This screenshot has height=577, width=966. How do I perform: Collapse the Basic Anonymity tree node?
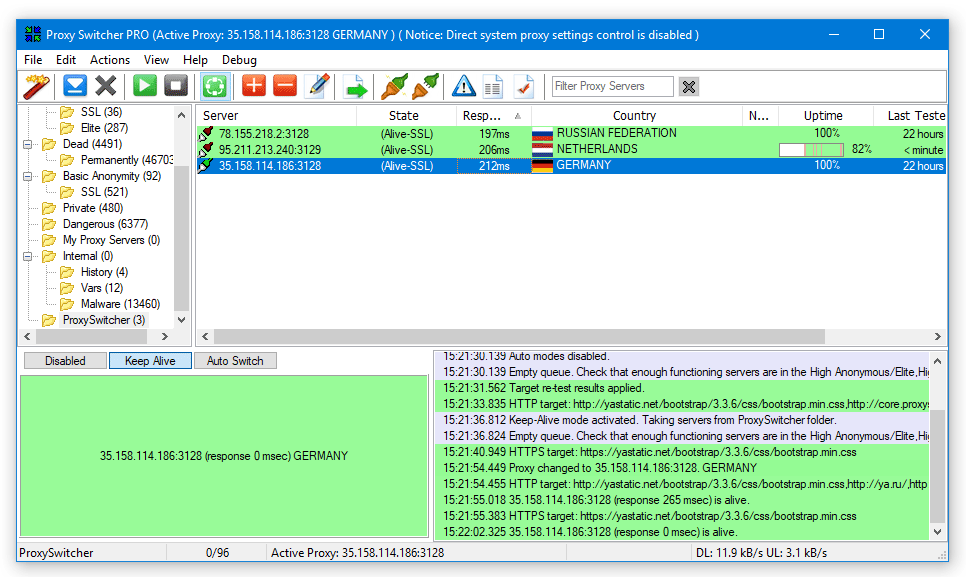[x=28, y=176]
